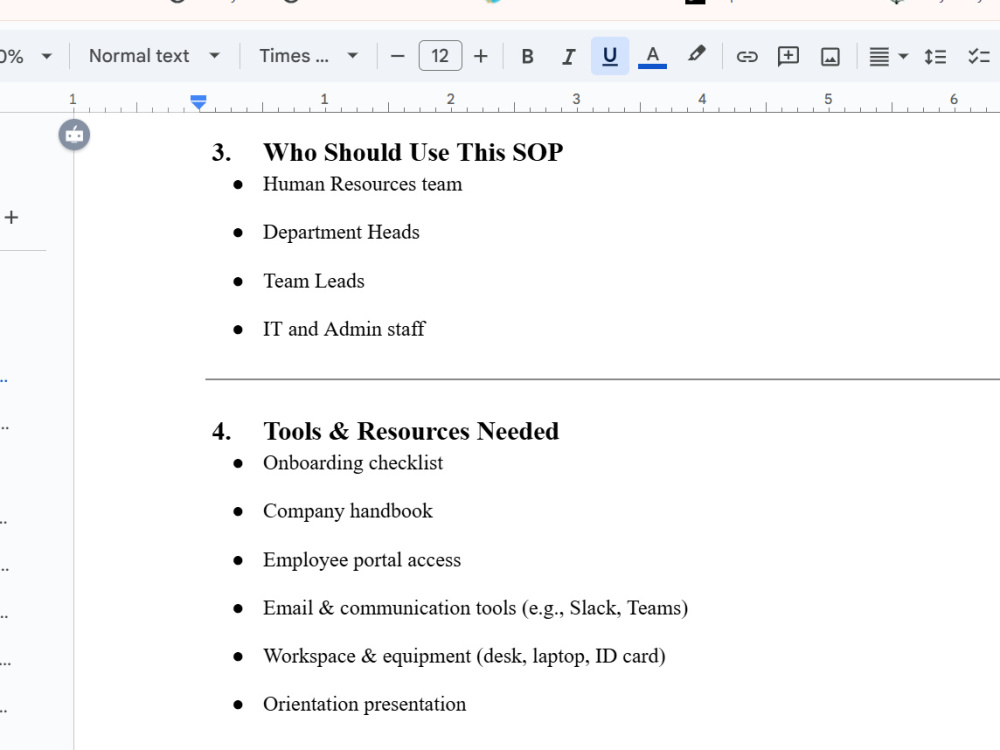Viewport: 1000px width, 750px height.
Task: Toggle bold formatting
Action: click(x=527, y=56)
